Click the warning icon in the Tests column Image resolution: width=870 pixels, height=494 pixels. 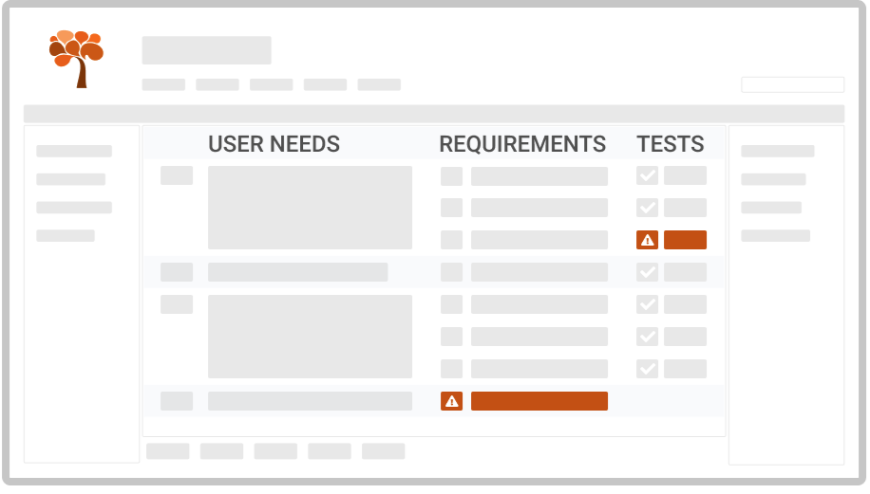tap(647, 240)
